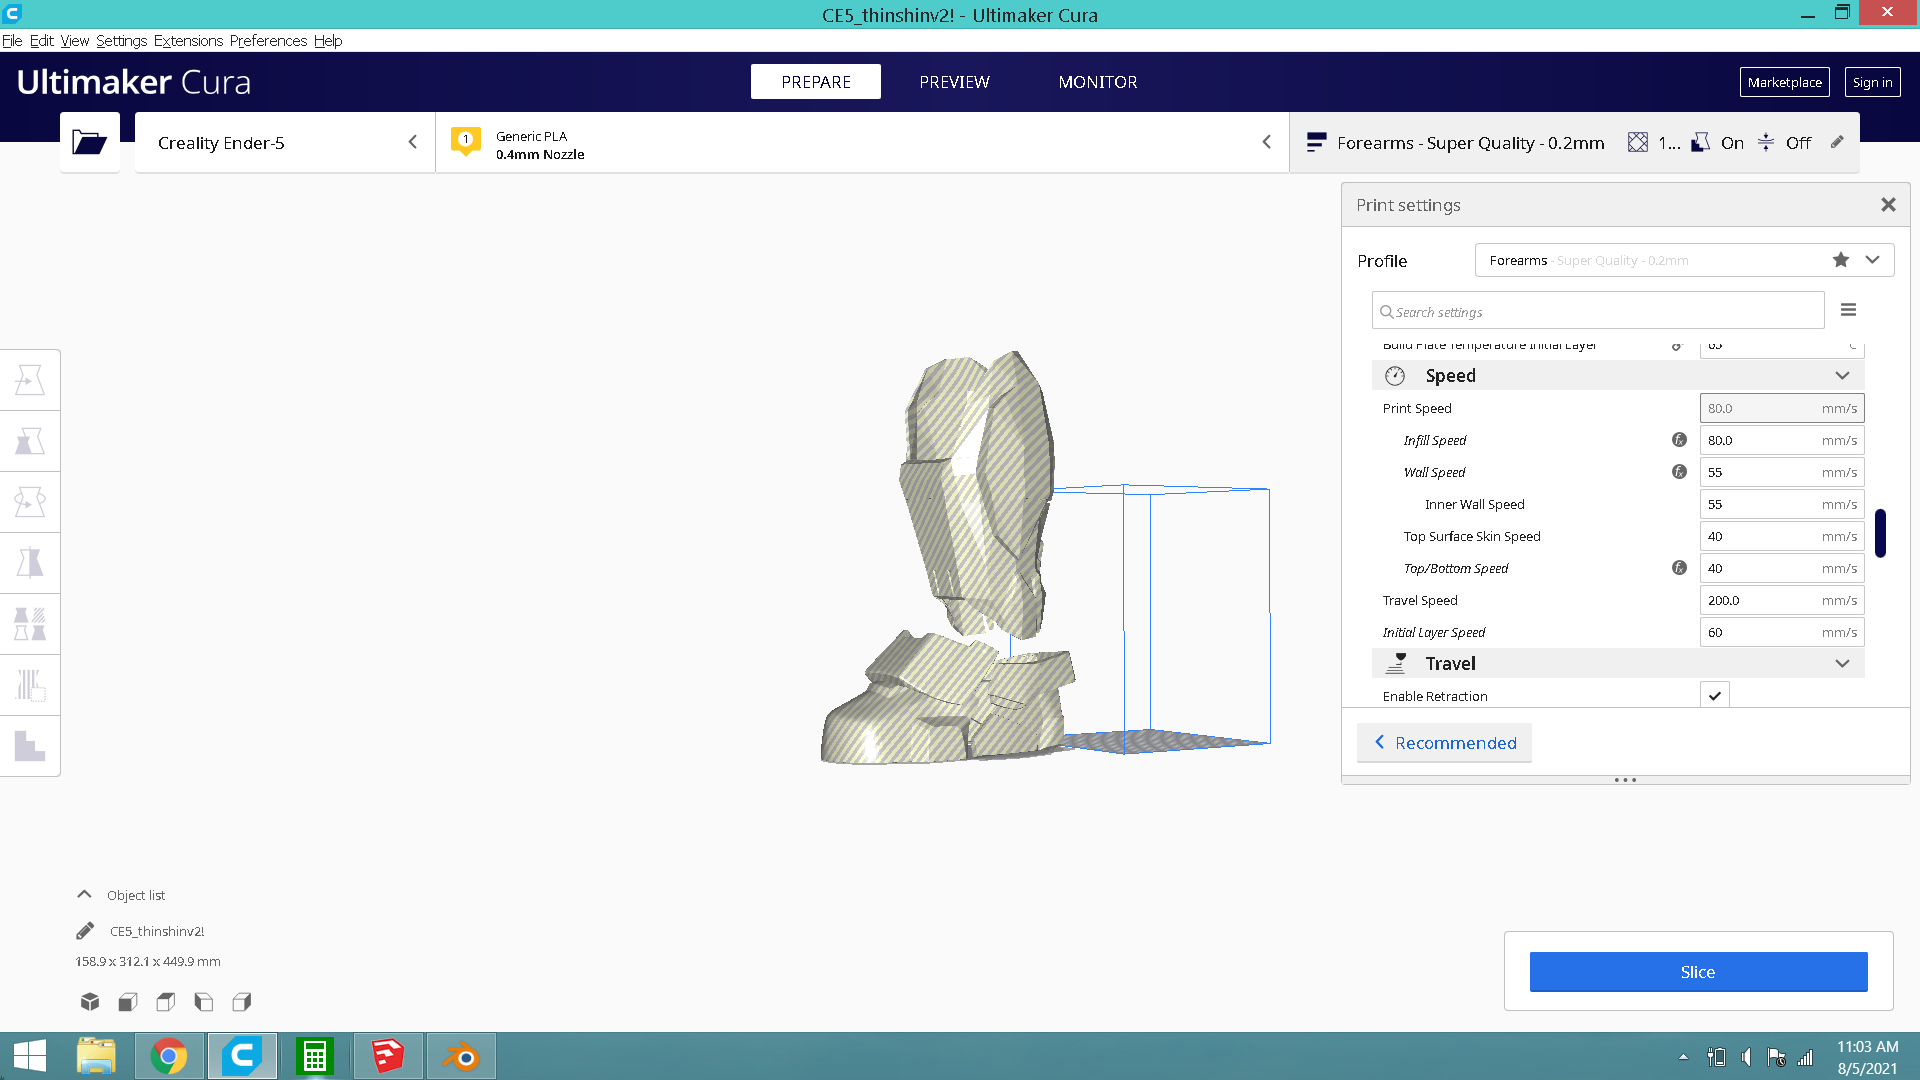
Task: Switch to the MONITOR stage
Action: (1098, 82)
